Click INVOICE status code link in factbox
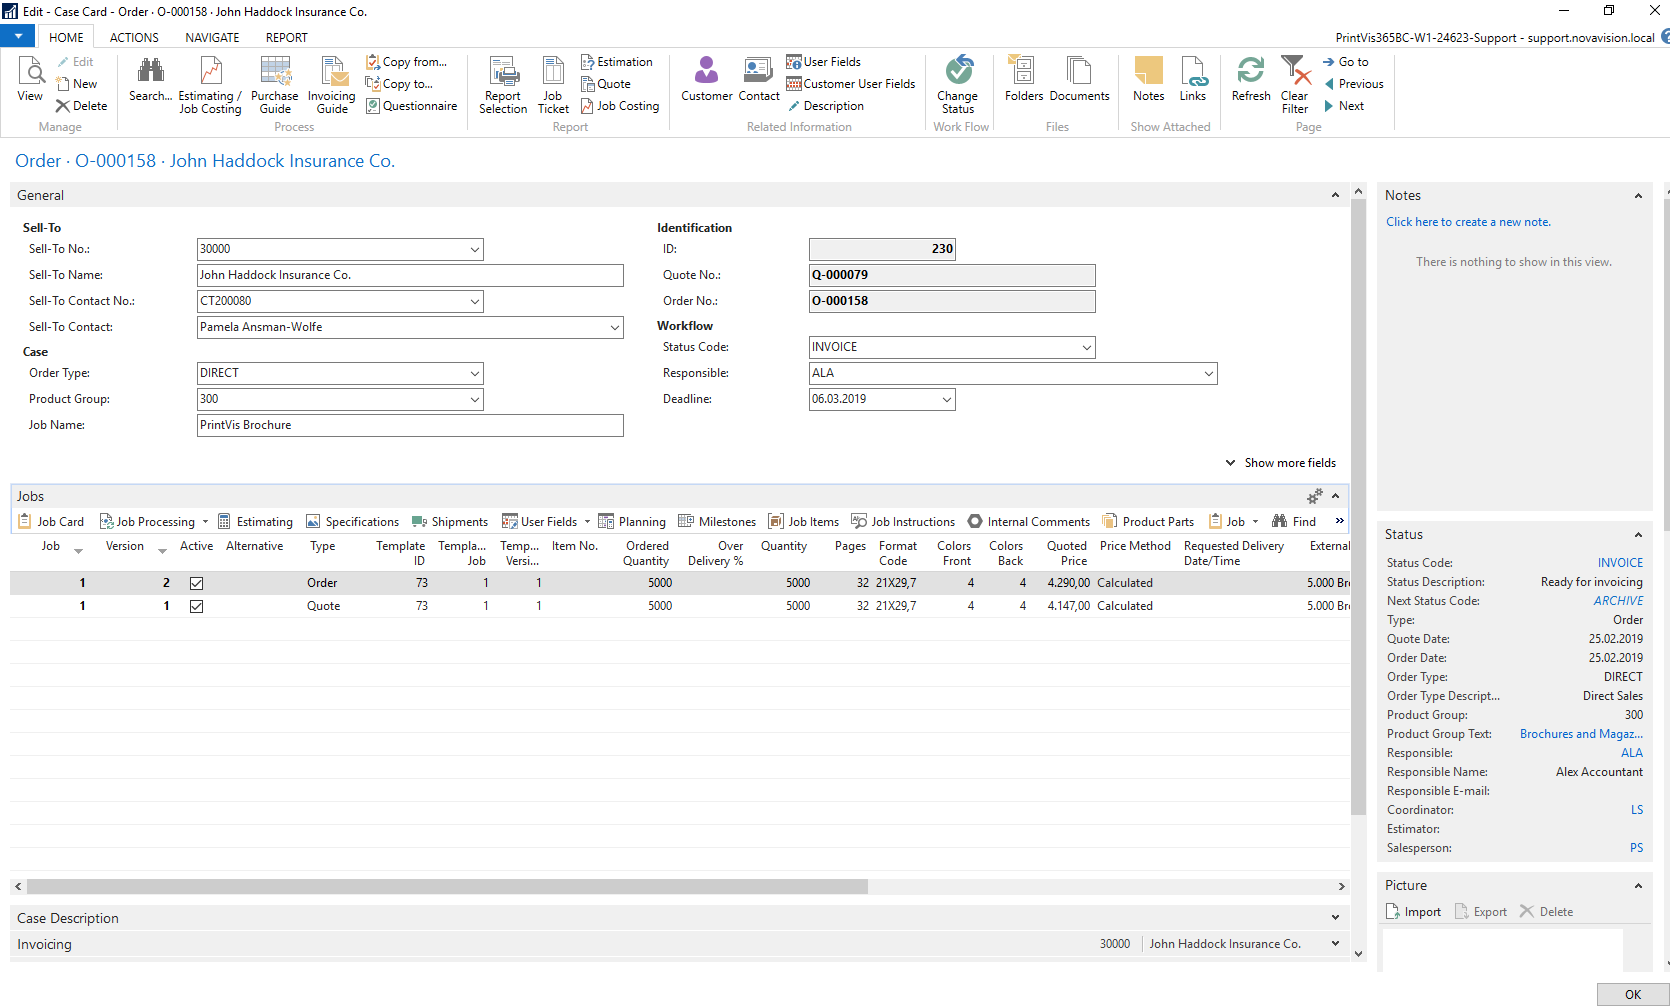The width and height of the screenshot is (1670, 1006). pyautogui.click(x=1620, y=563)
